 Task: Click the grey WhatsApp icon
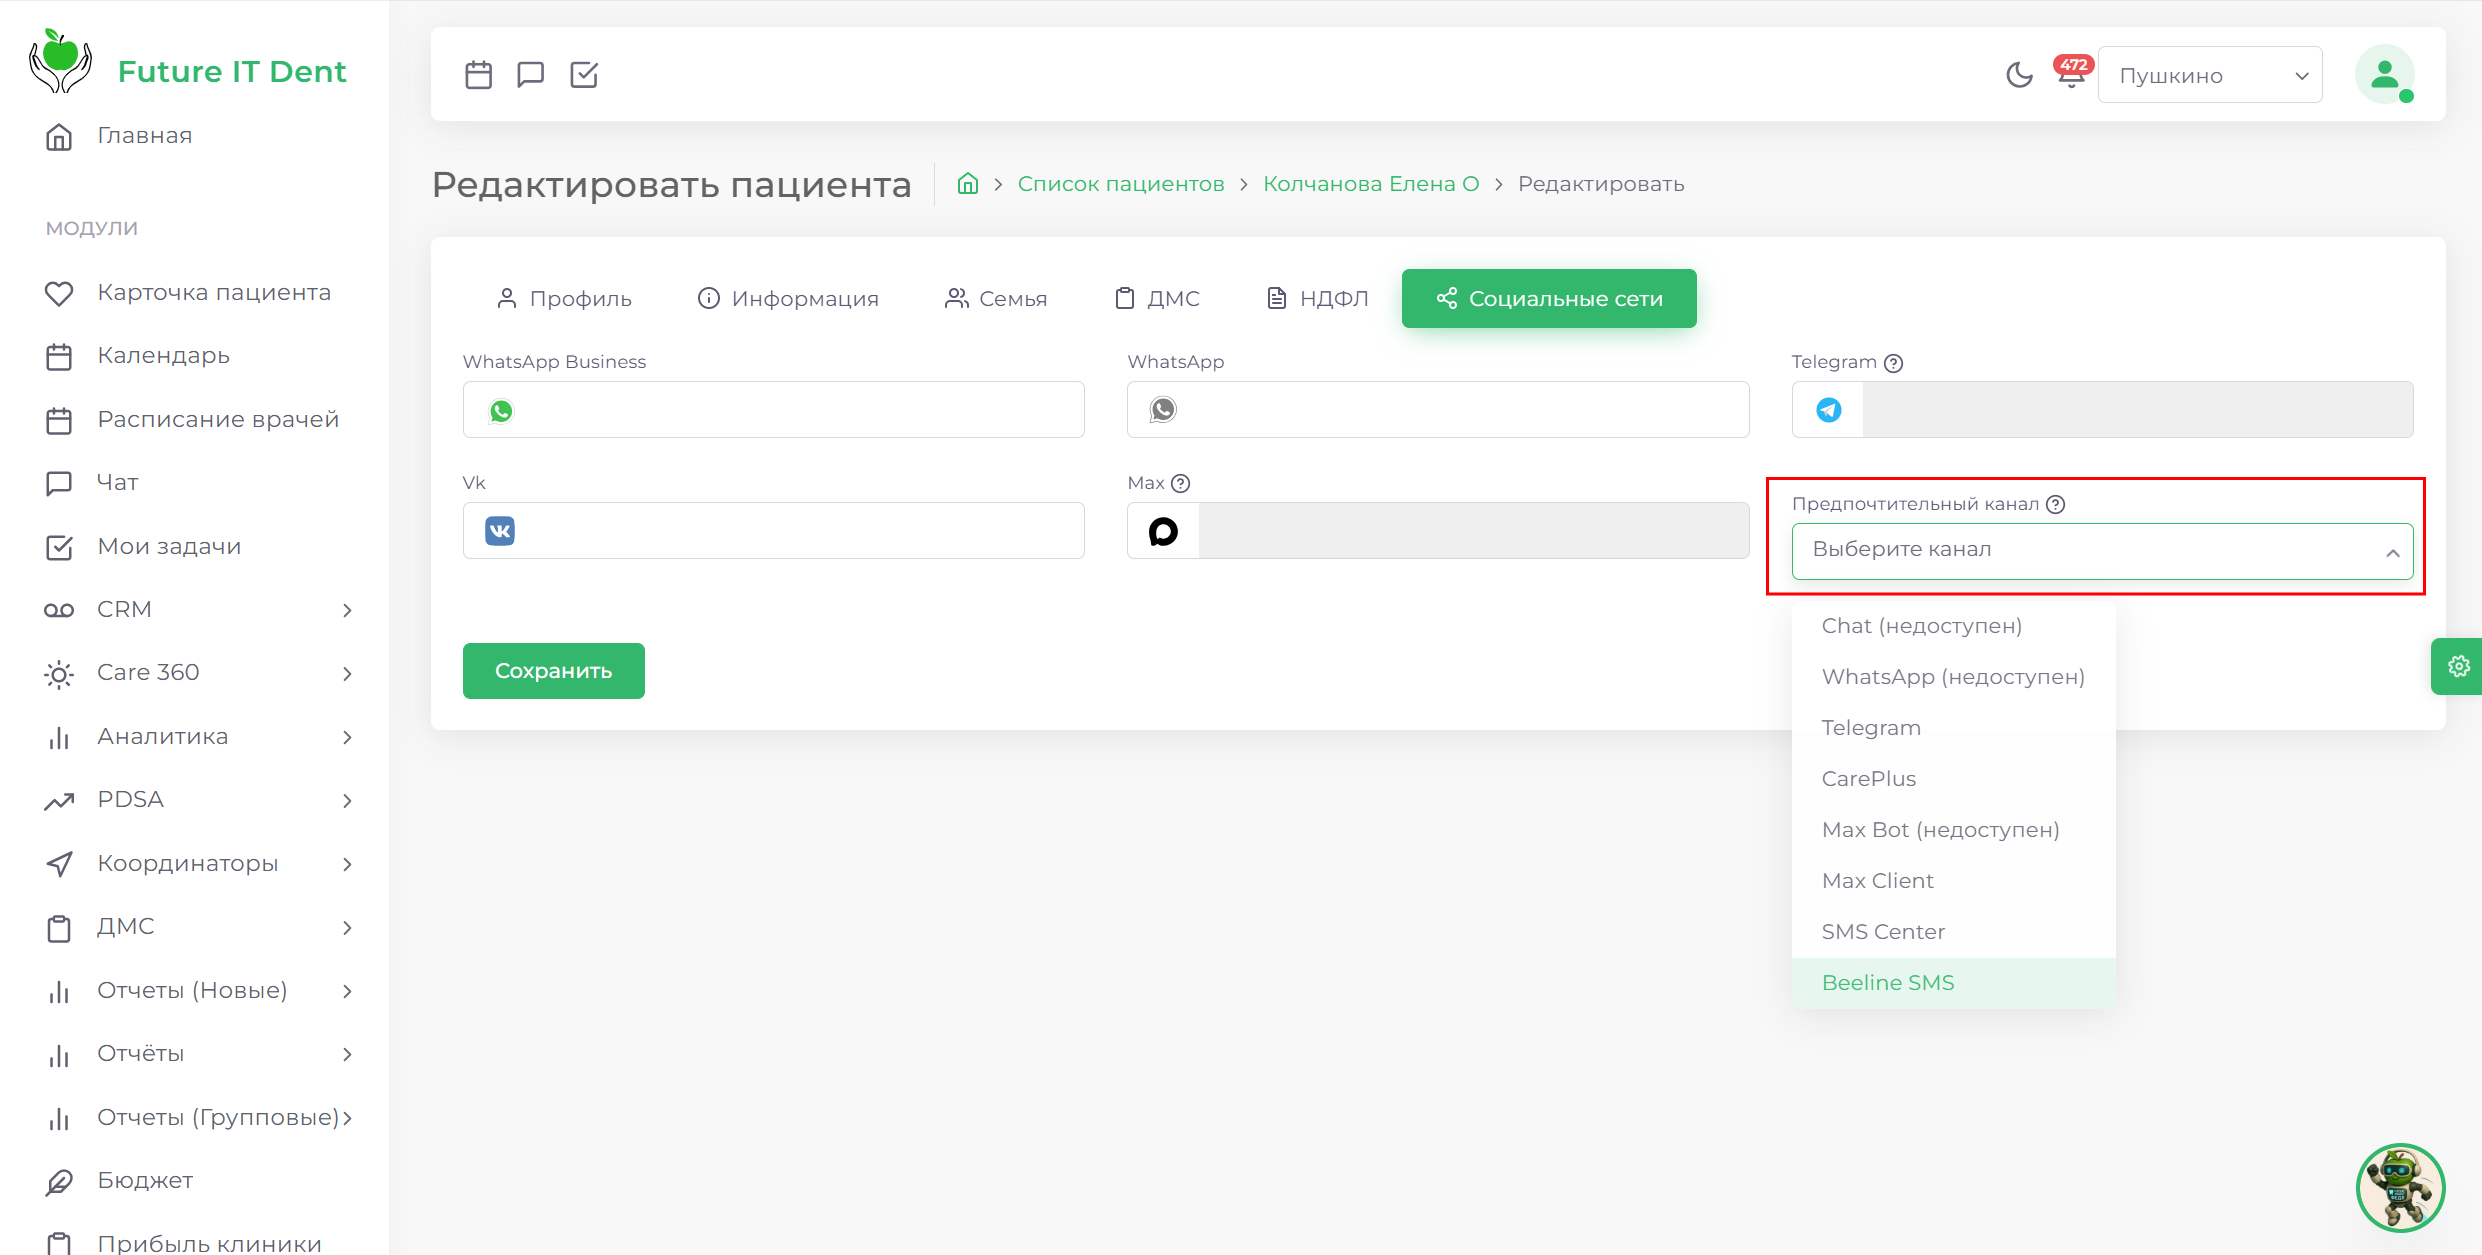1163,410
